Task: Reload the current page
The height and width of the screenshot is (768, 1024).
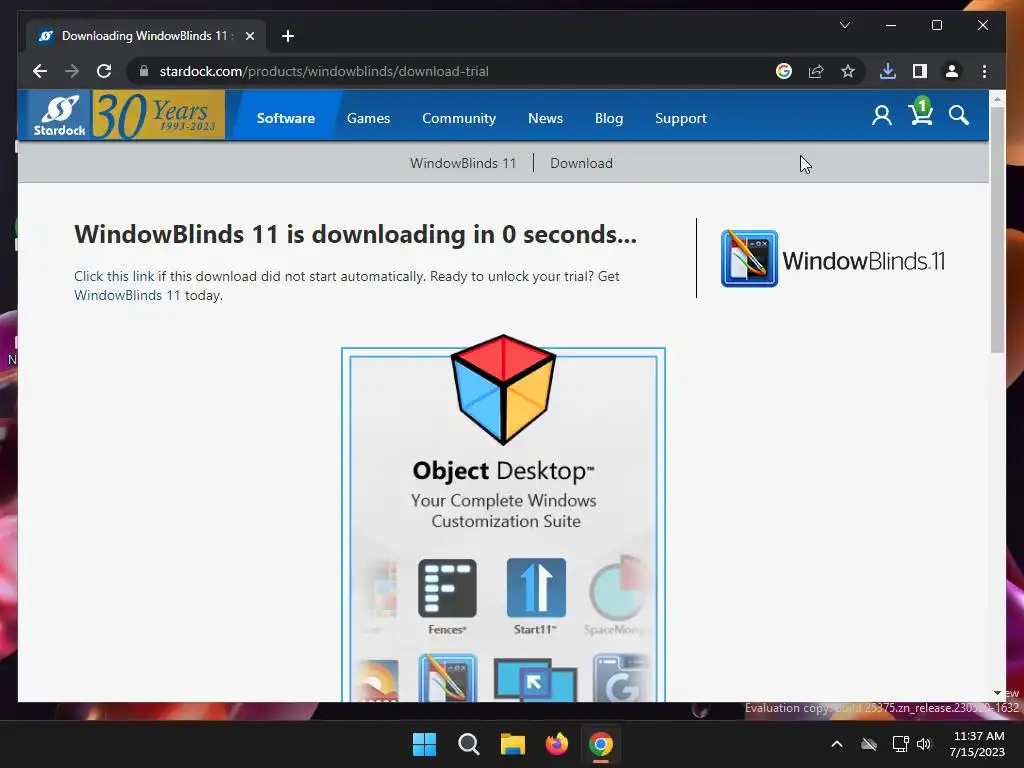Action: (x=104, y=71)
